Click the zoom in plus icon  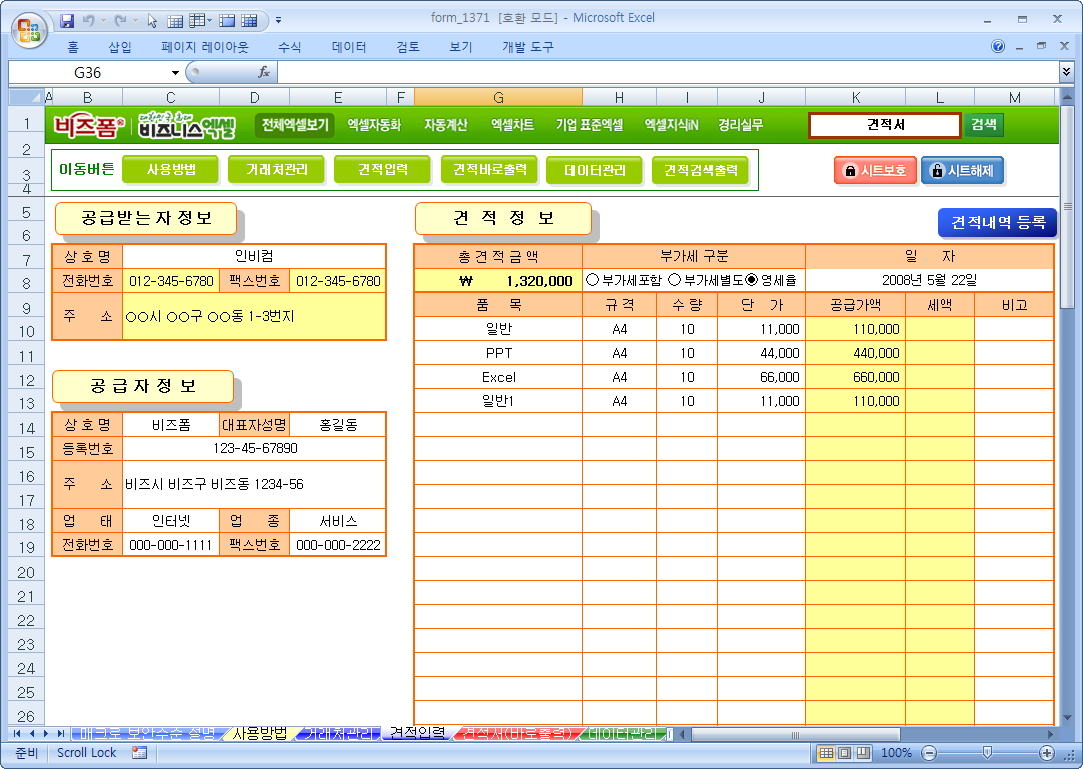(x=1047, y=753)
